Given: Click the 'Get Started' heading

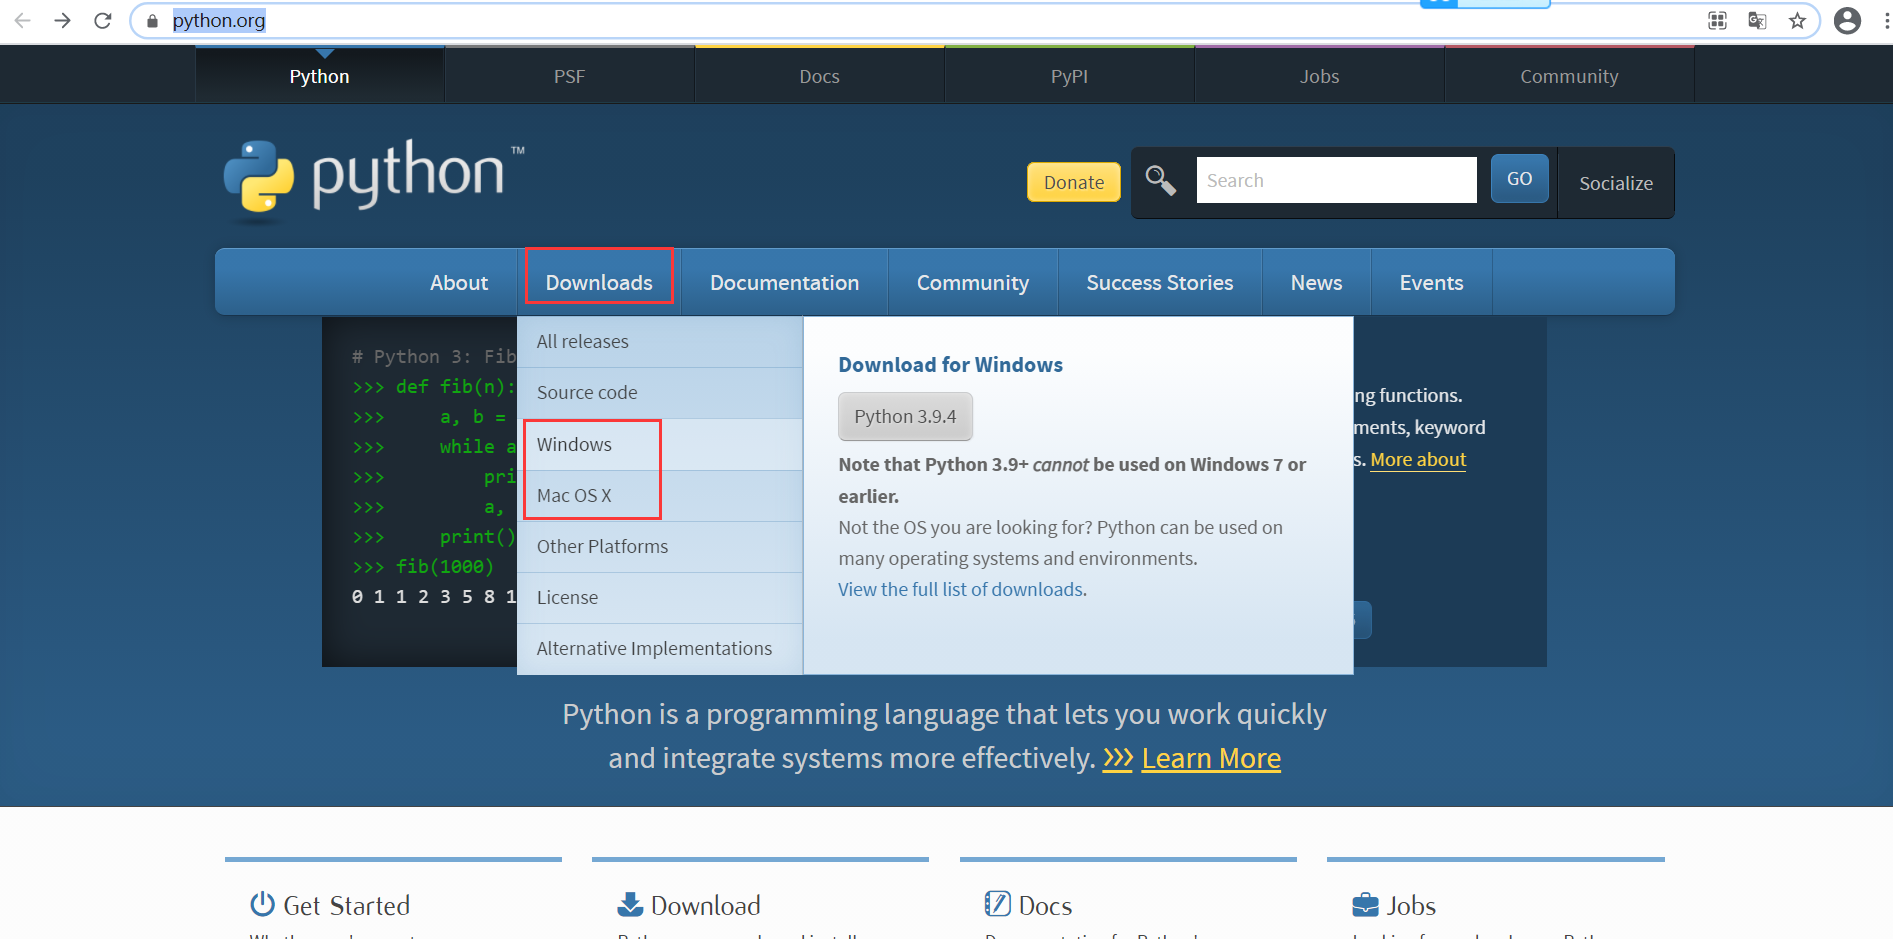Looking at the screenshot, I should coord(346,906).
